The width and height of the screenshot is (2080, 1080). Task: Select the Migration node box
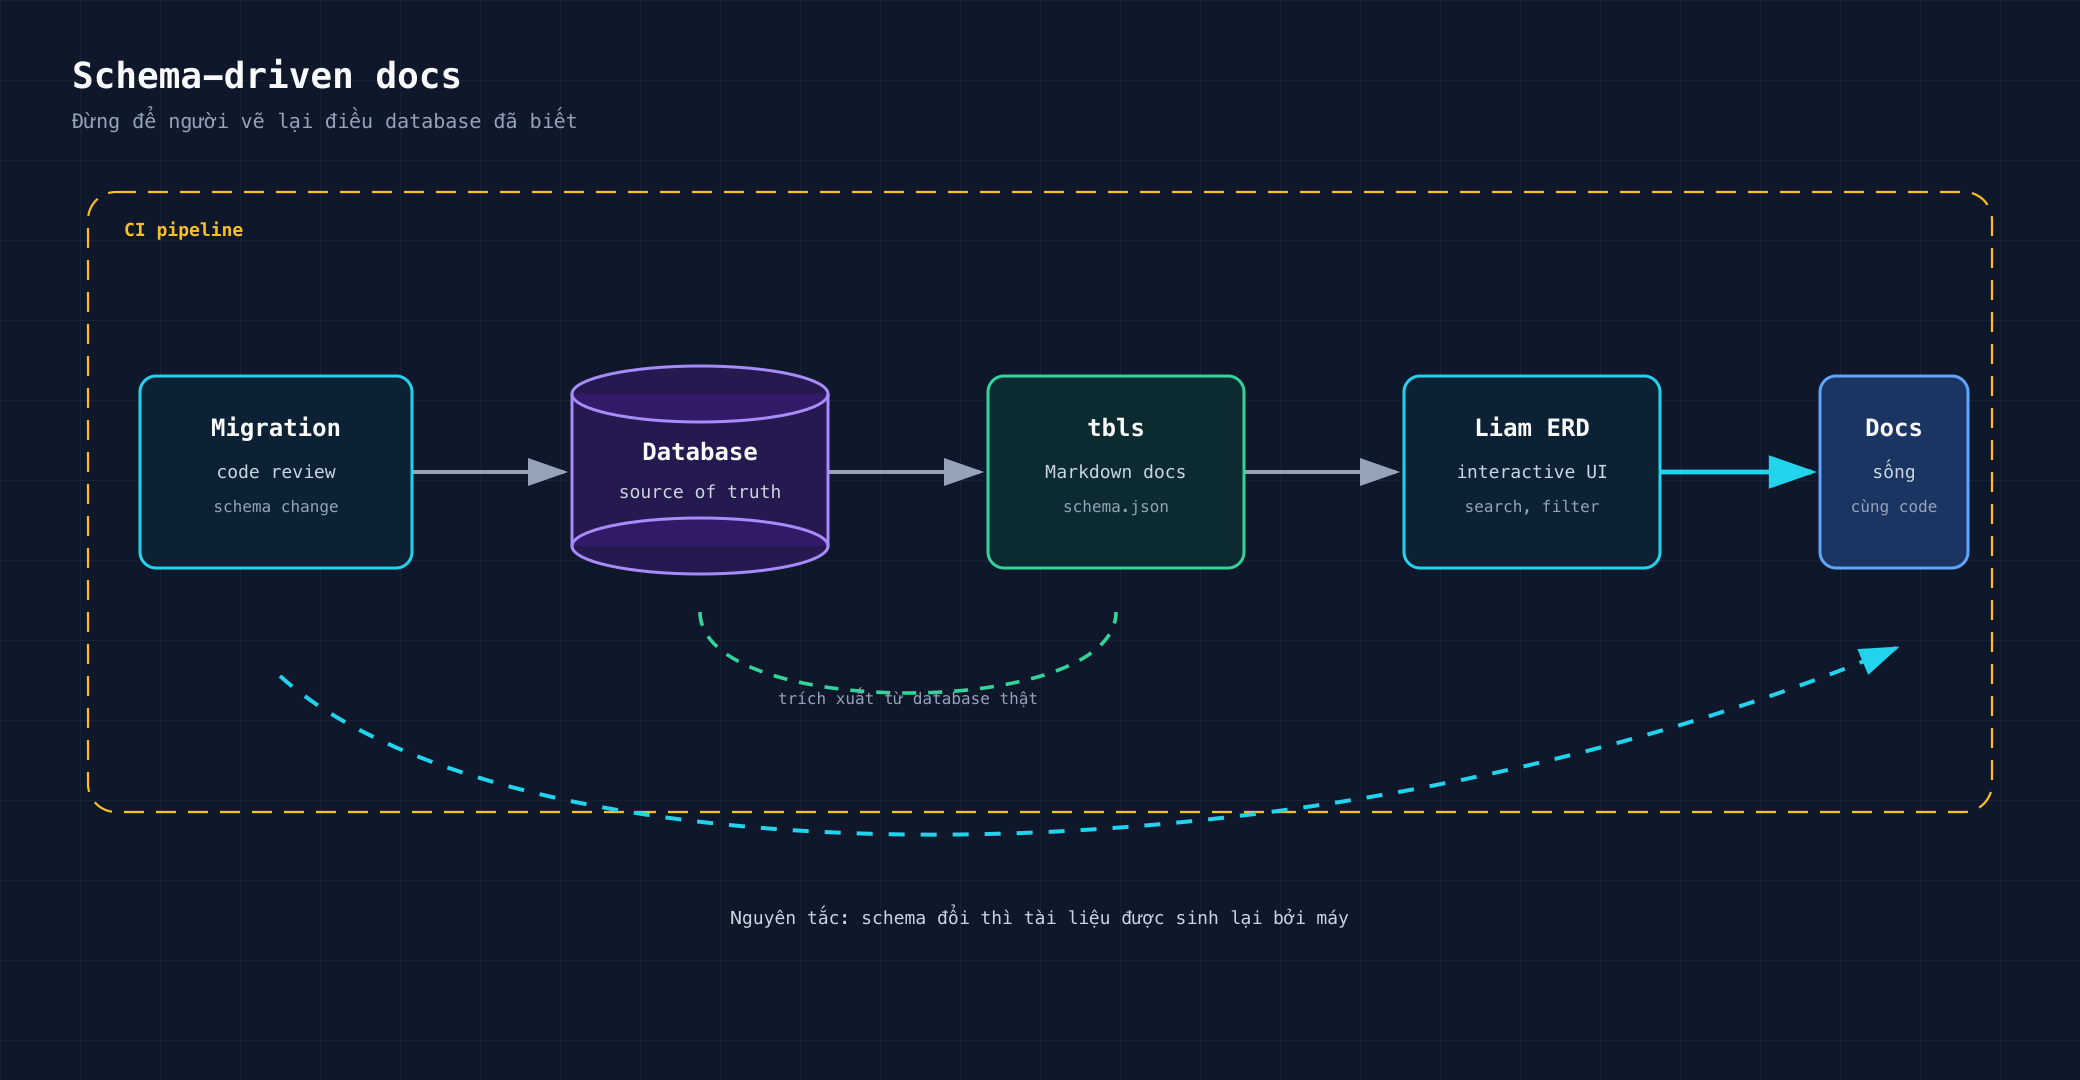pos(276,472)
